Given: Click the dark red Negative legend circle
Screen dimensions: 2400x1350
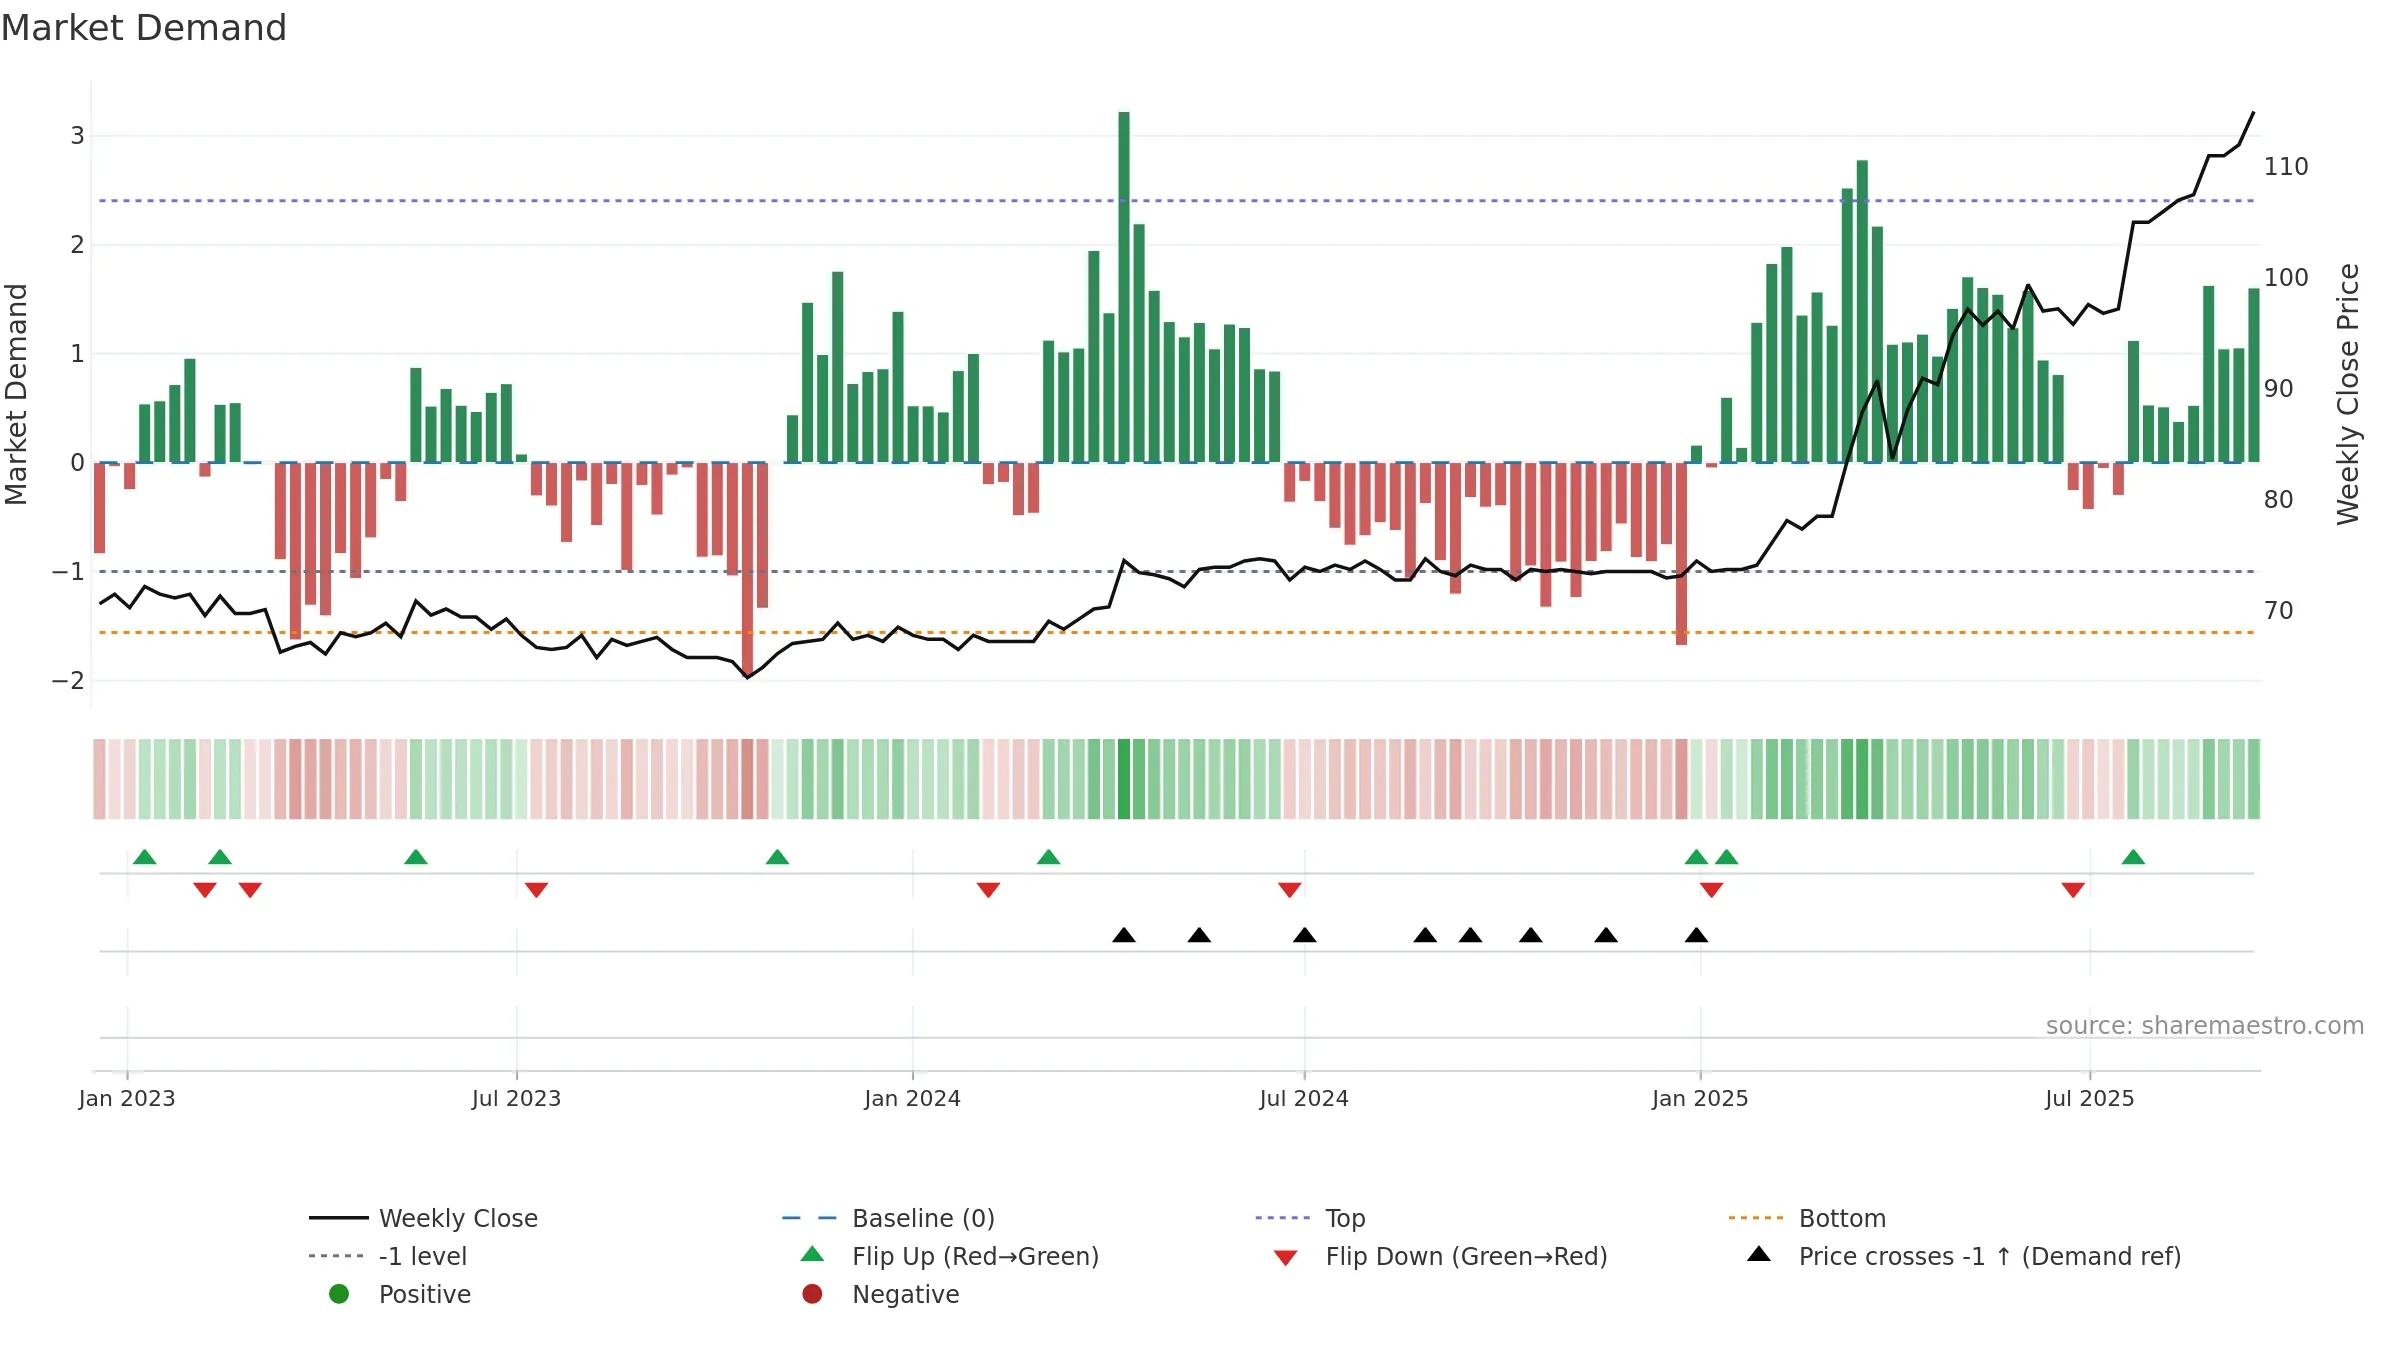Looking at the screenshot, I should click(812, 1294).
